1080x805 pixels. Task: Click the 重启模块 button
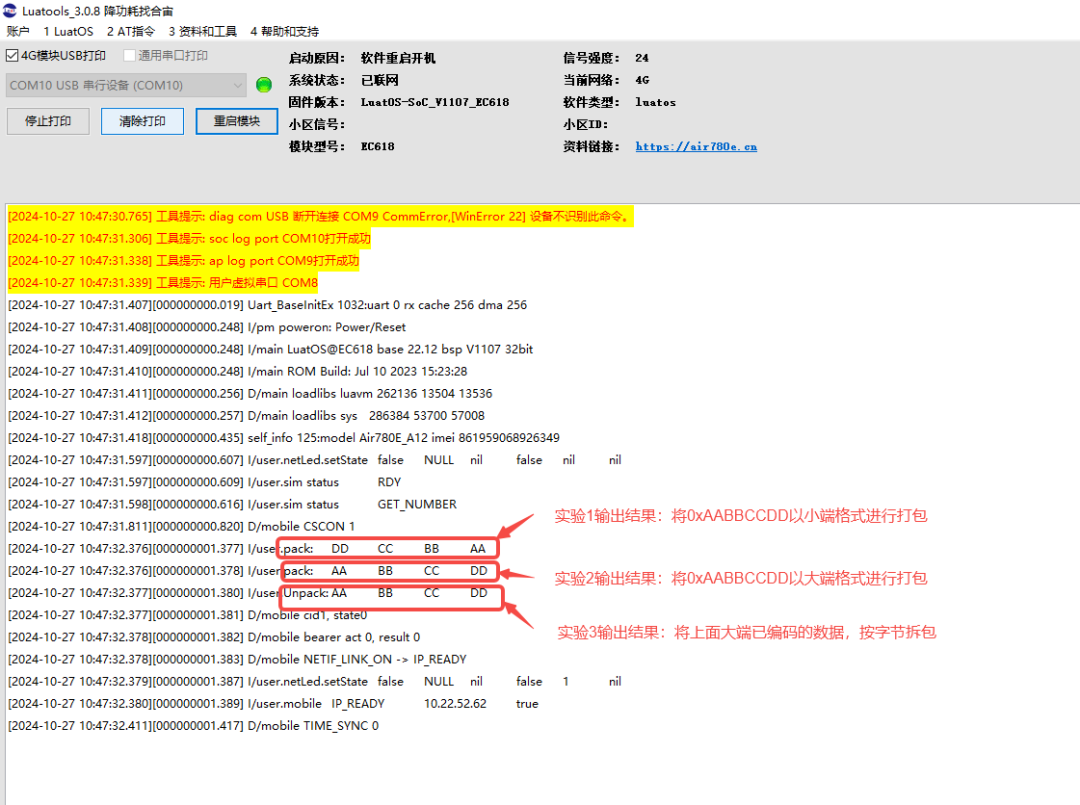coord(237,121)
